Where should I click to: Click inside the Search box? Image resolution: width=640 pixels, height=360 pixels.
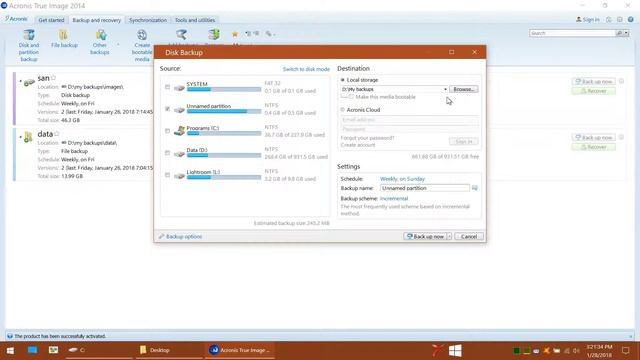coord(572,33)
